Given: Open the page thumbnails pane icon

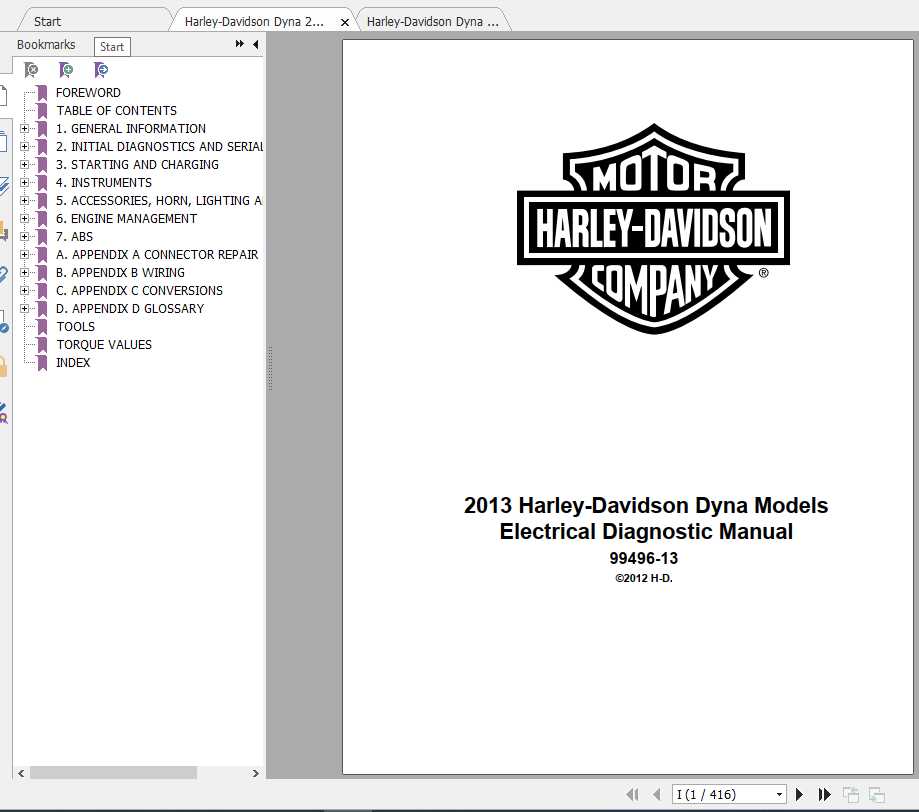Looking at the screenshot, I should (x=5, y=140).
